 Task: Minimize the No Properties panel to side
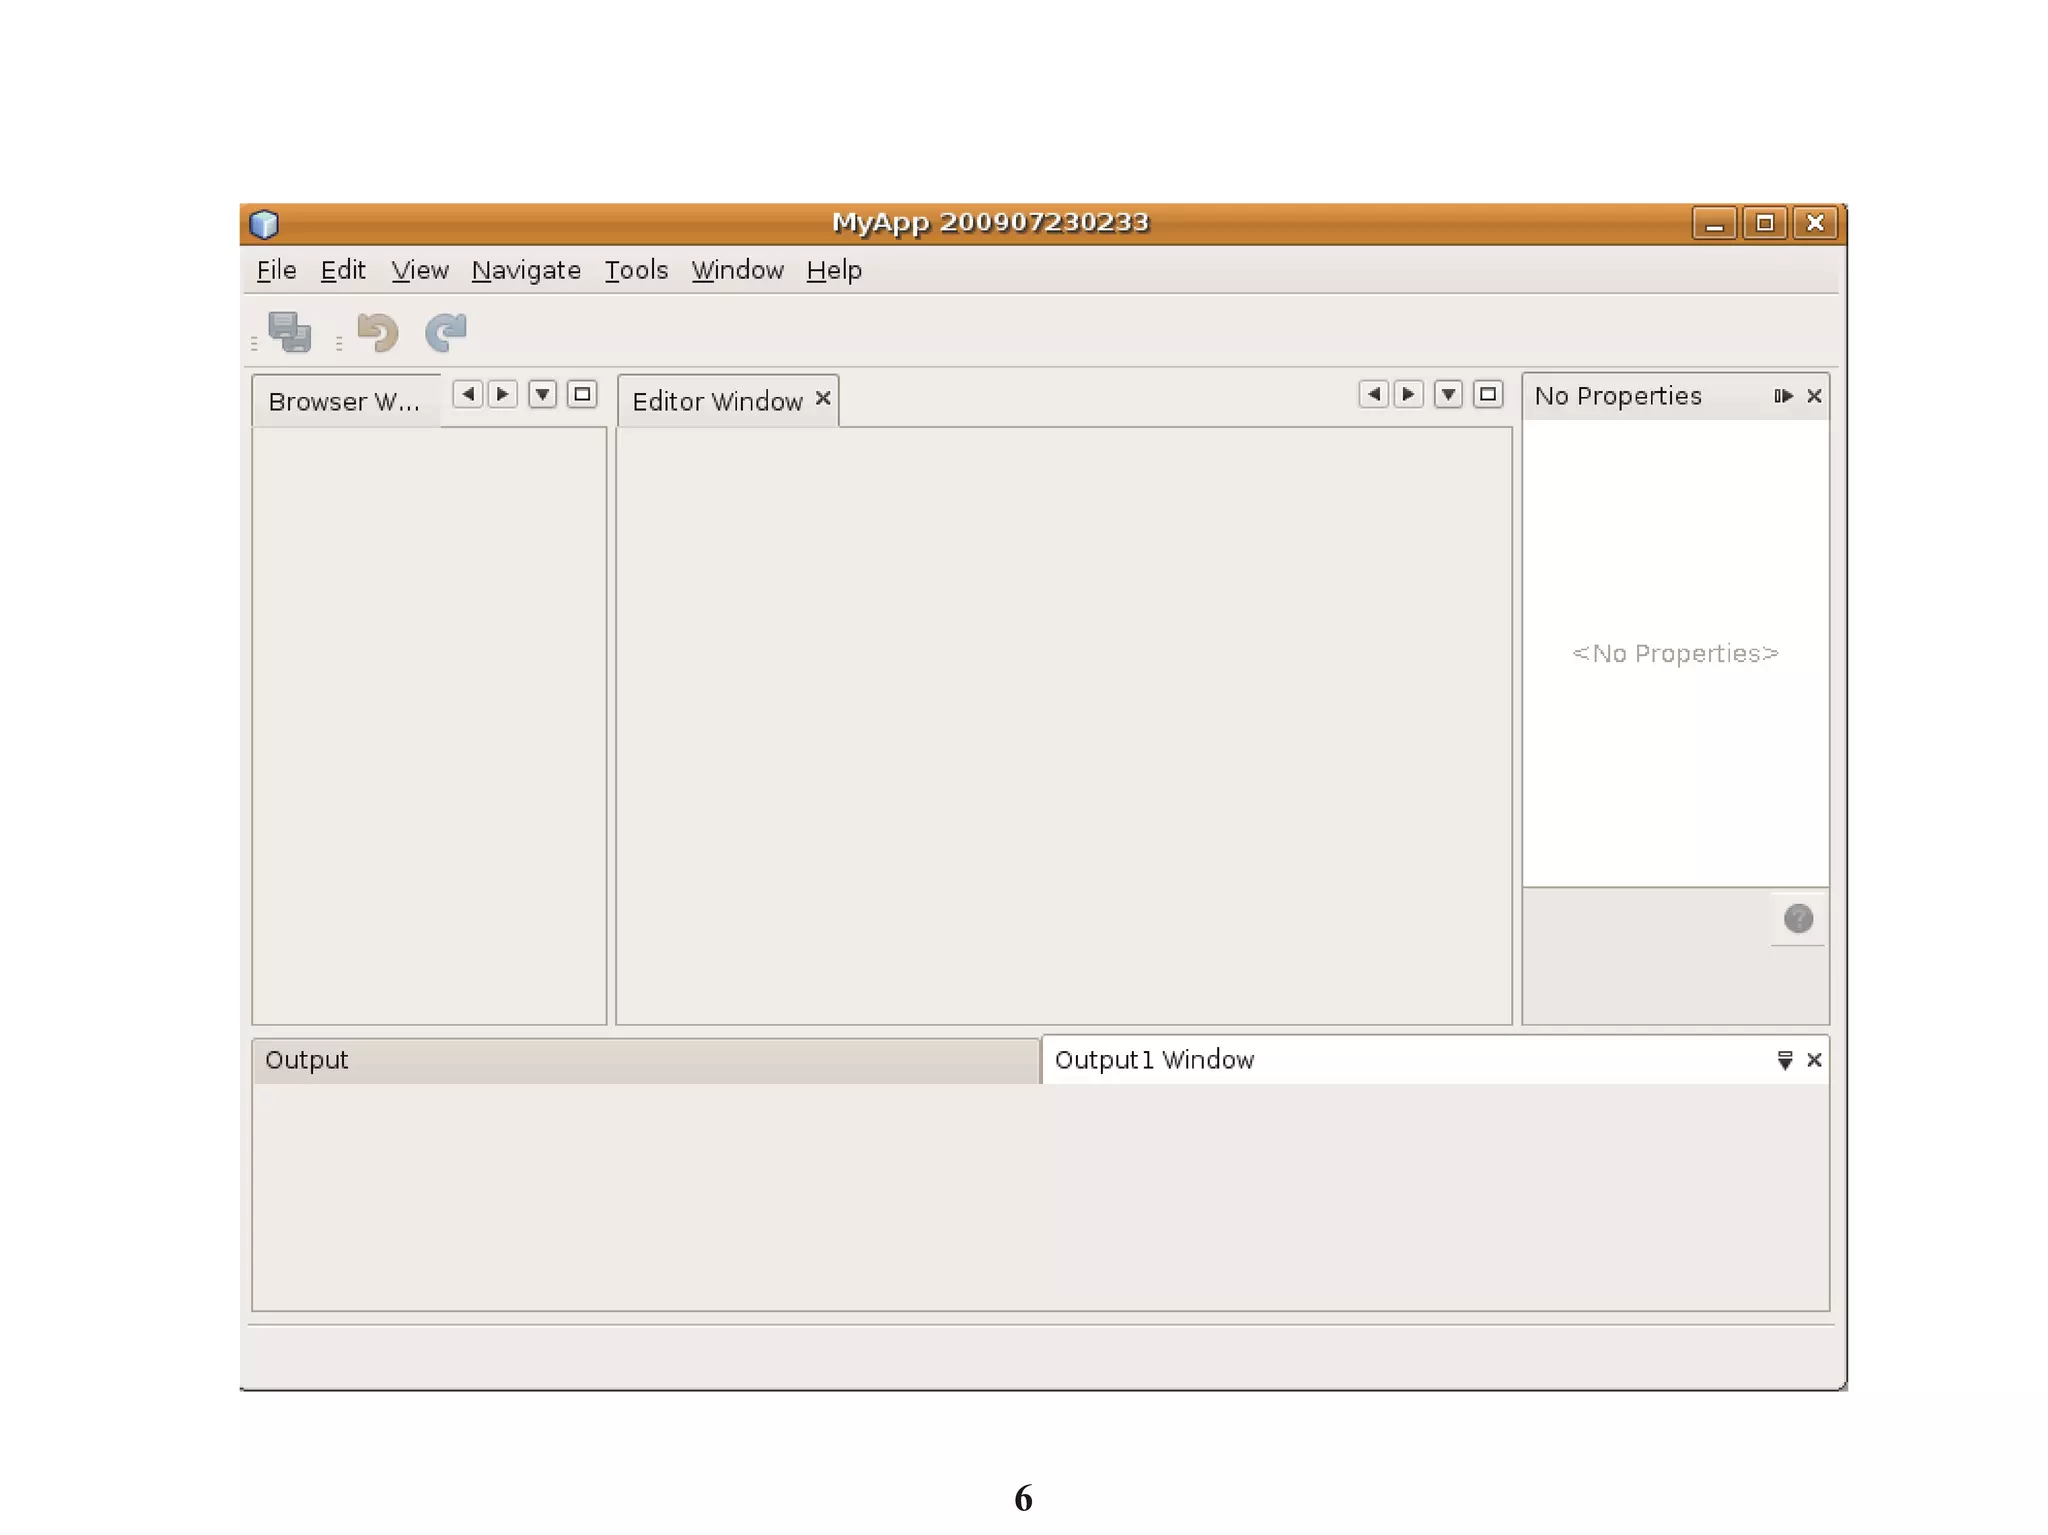click(x=1783, y=396)
